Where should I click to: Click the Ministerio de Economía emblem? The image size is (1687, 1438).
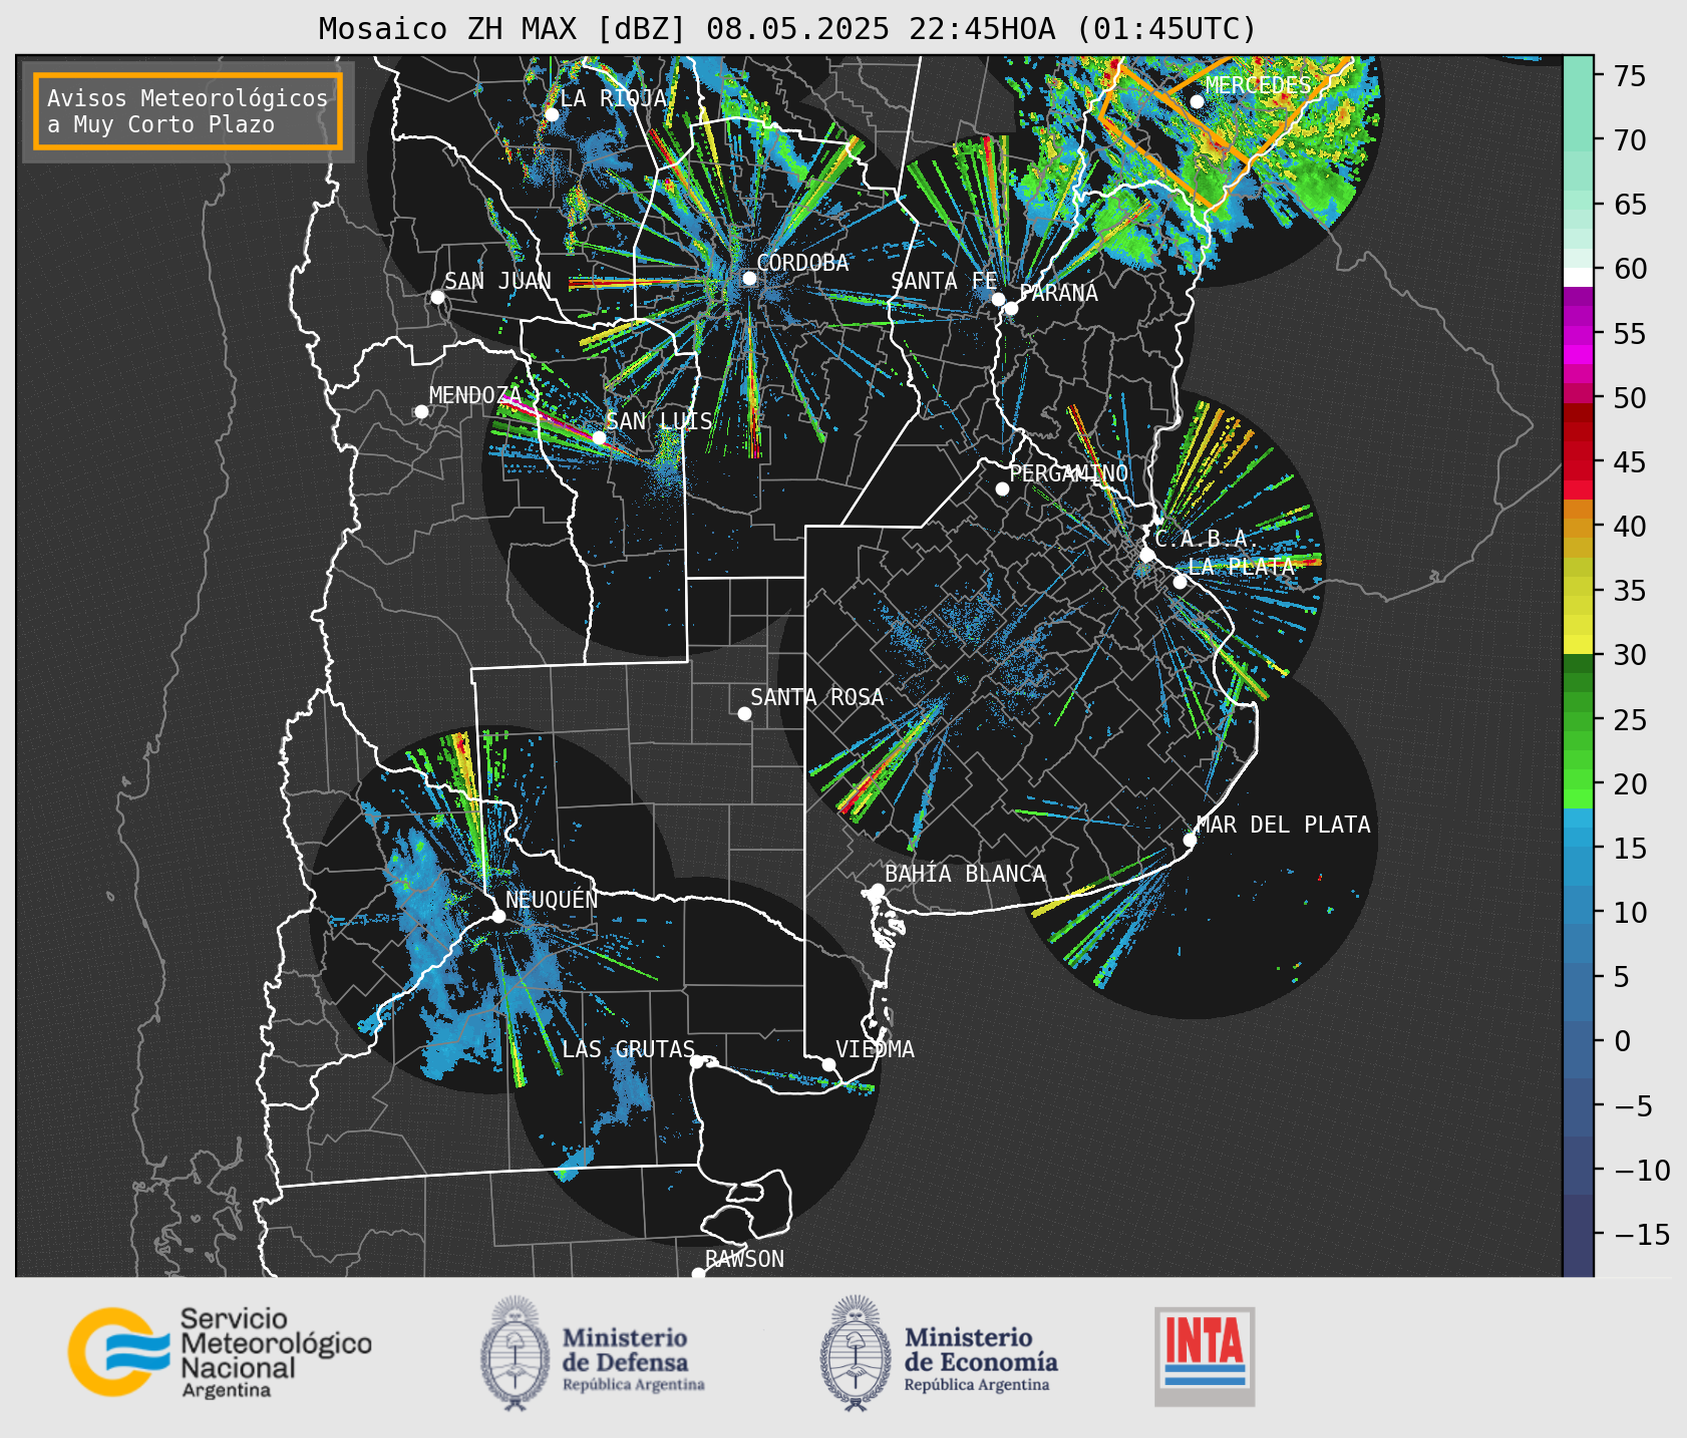coord(856,1353)
